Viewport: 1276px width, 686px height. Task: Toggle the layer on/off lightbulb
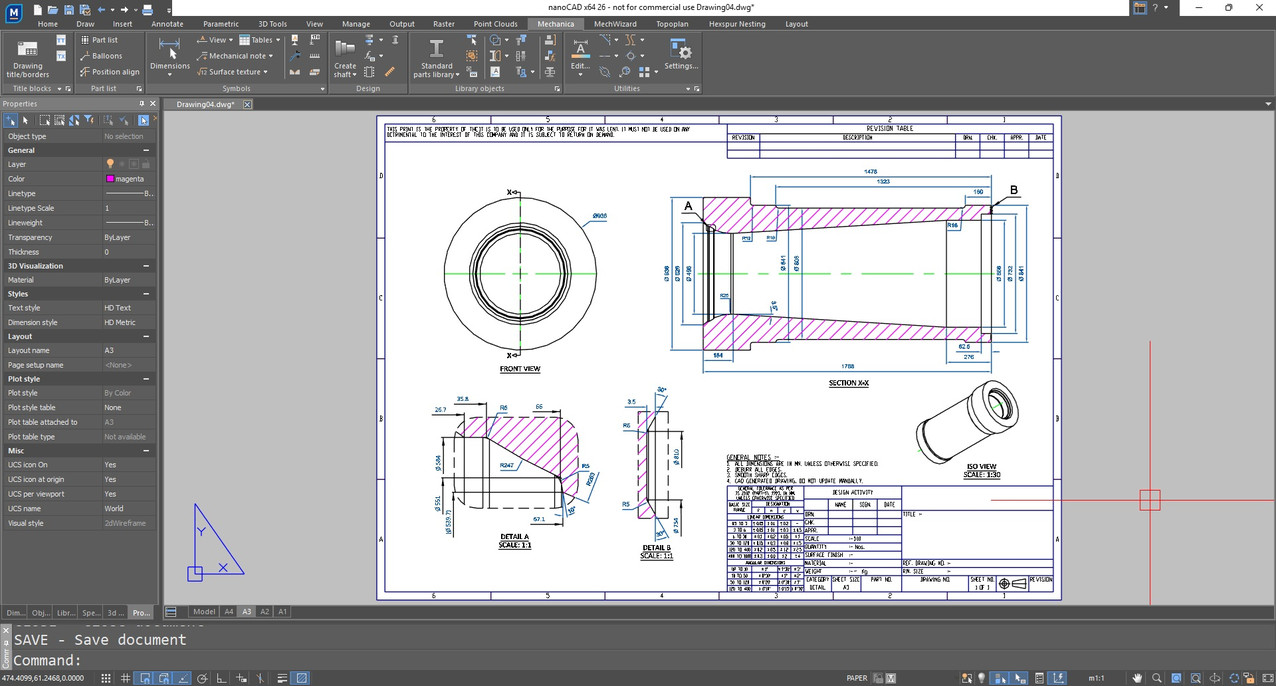tap(110, 164)
